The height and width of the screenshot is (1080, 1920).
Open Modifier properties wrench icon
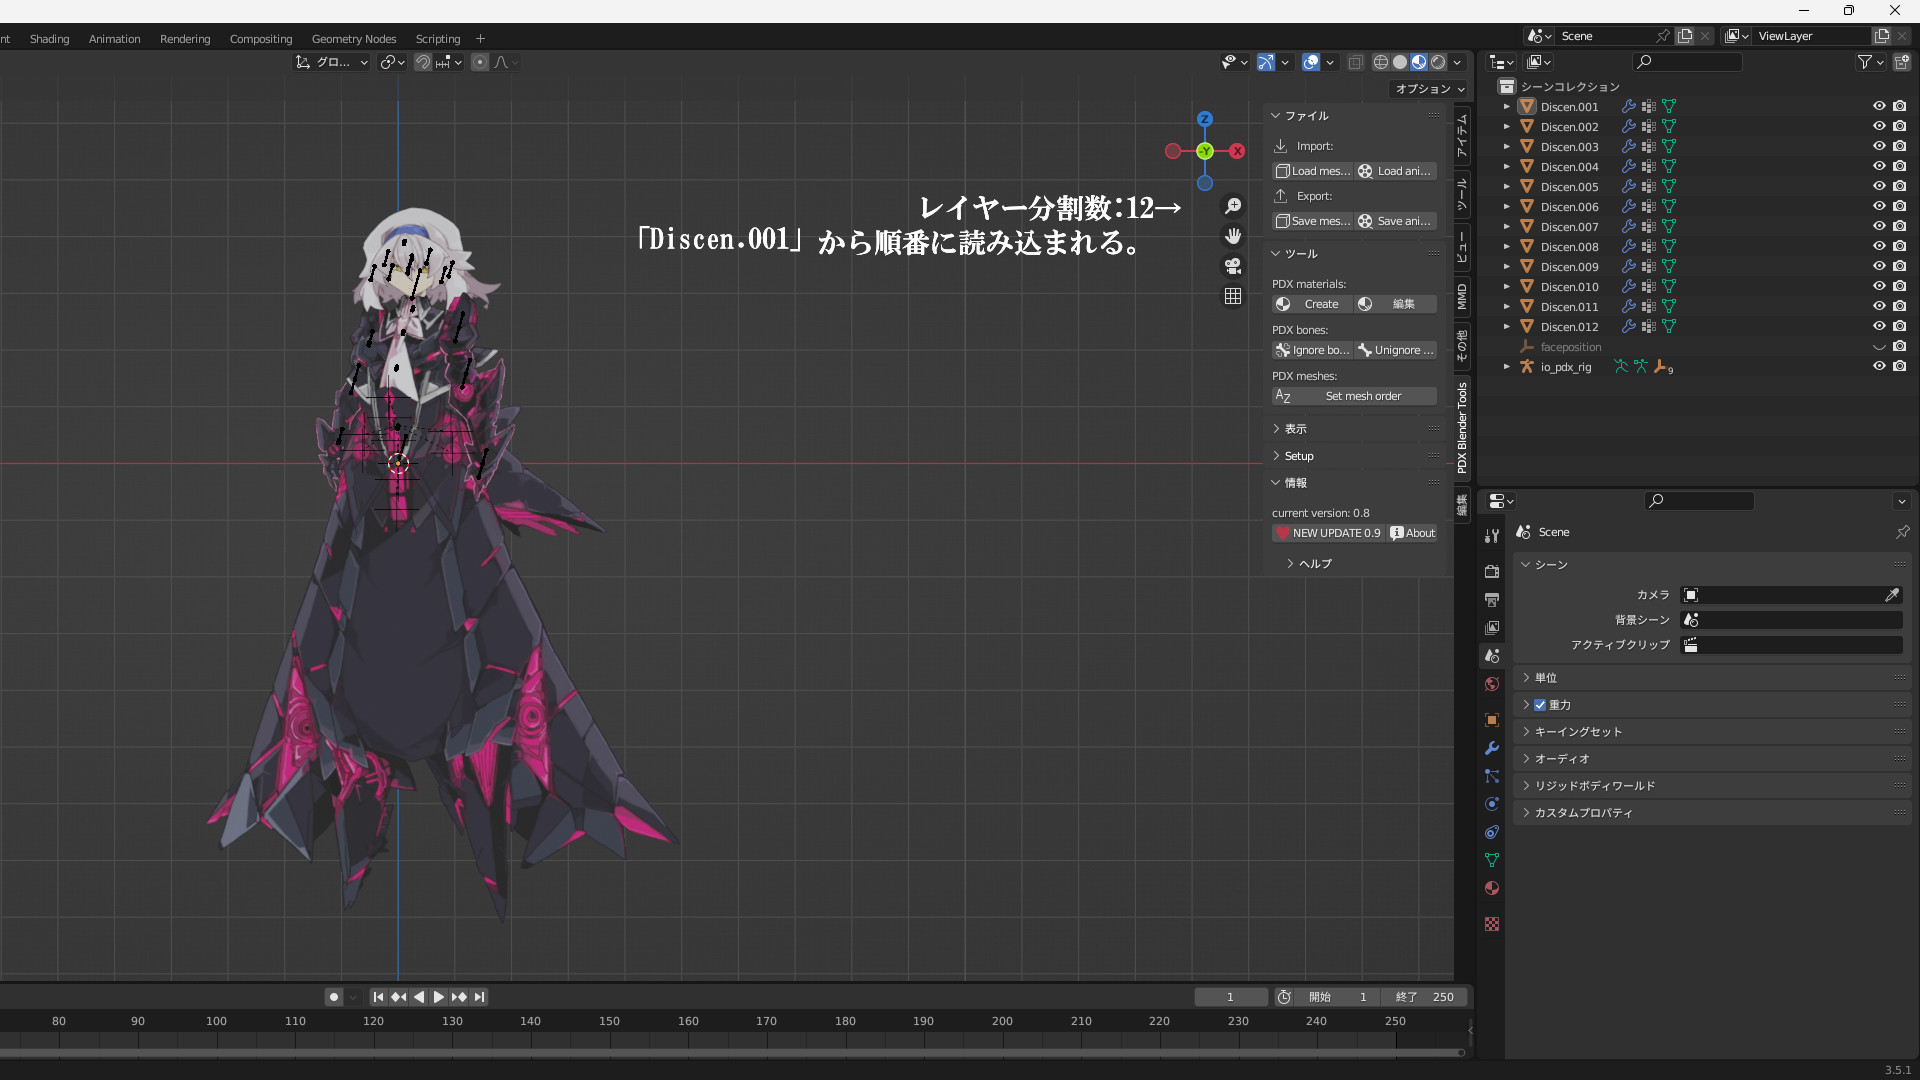pyautogui.click(x=1492, y=748)
